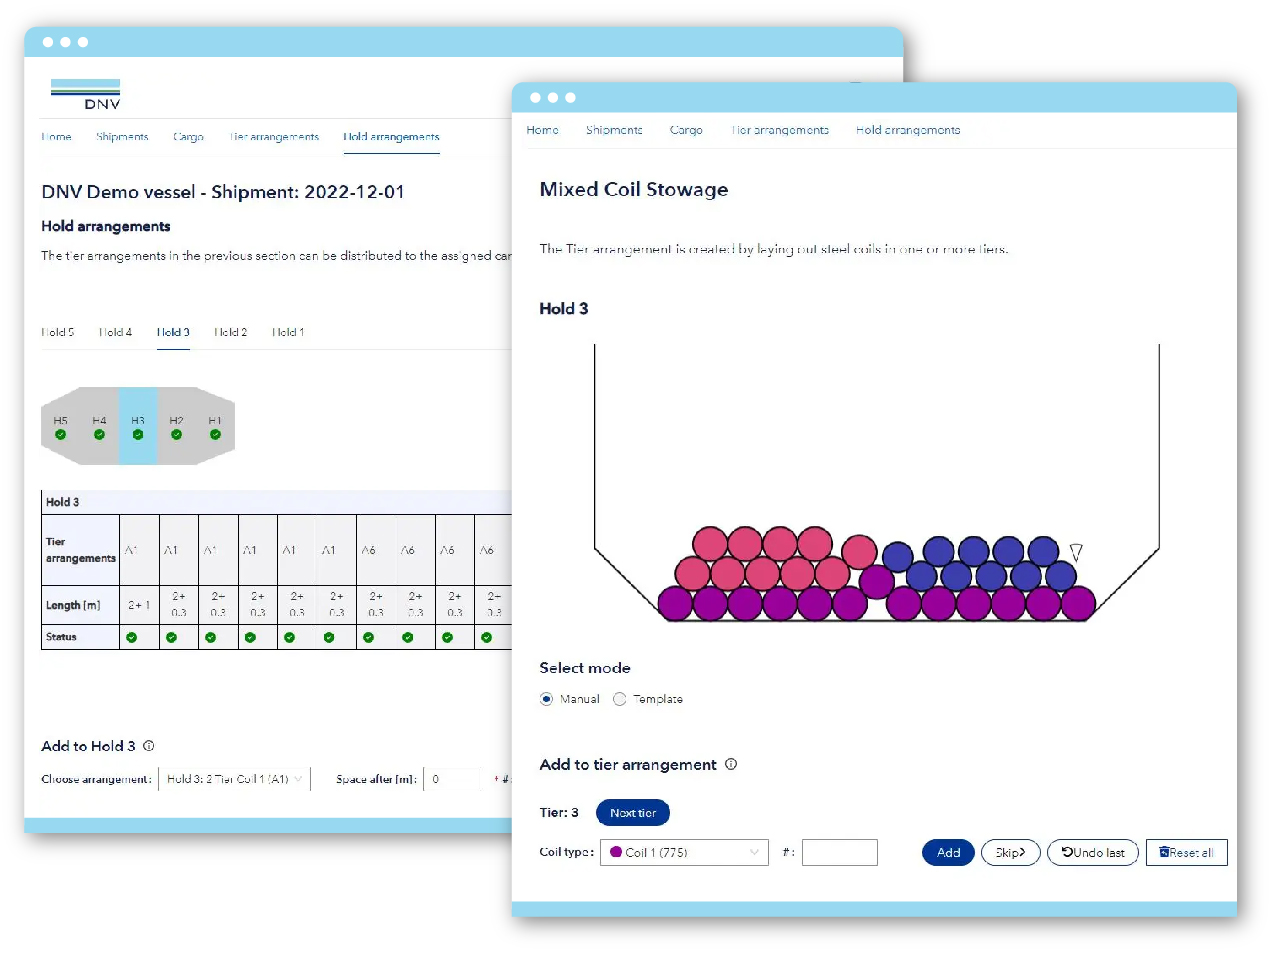This screenshot has width=1280, height=960.
Task: Click Reset all trash button
Action: [1186, 853]
